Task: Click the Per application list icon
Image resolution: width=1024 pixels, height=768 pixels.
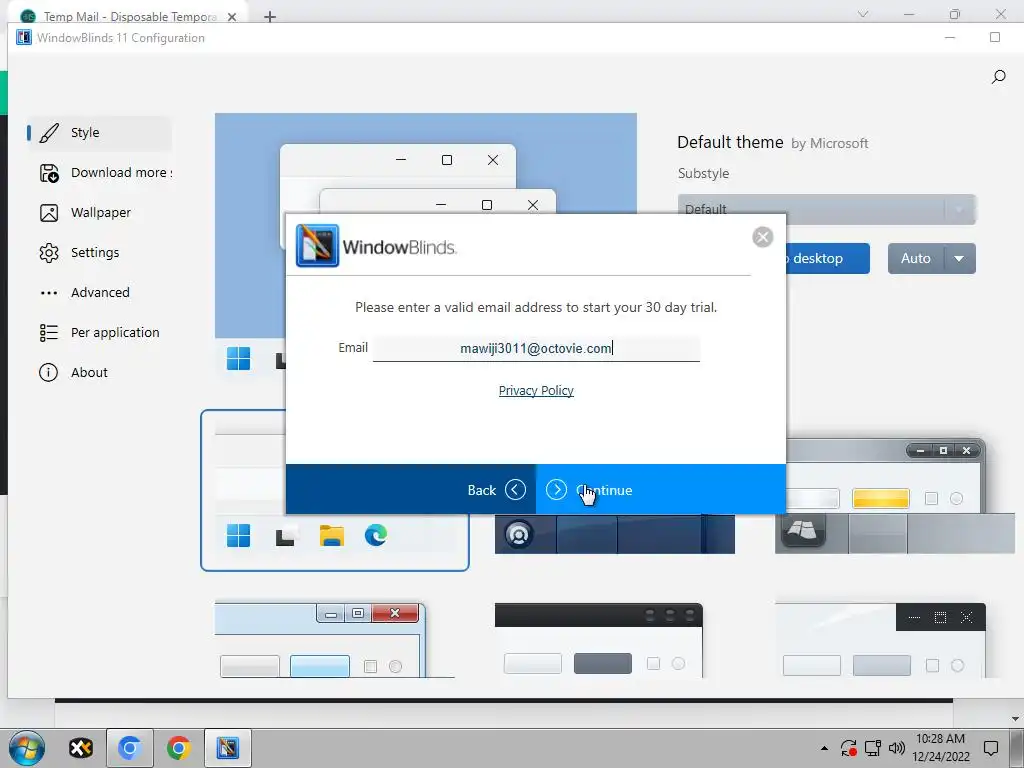Action: [x=49, y=333]
